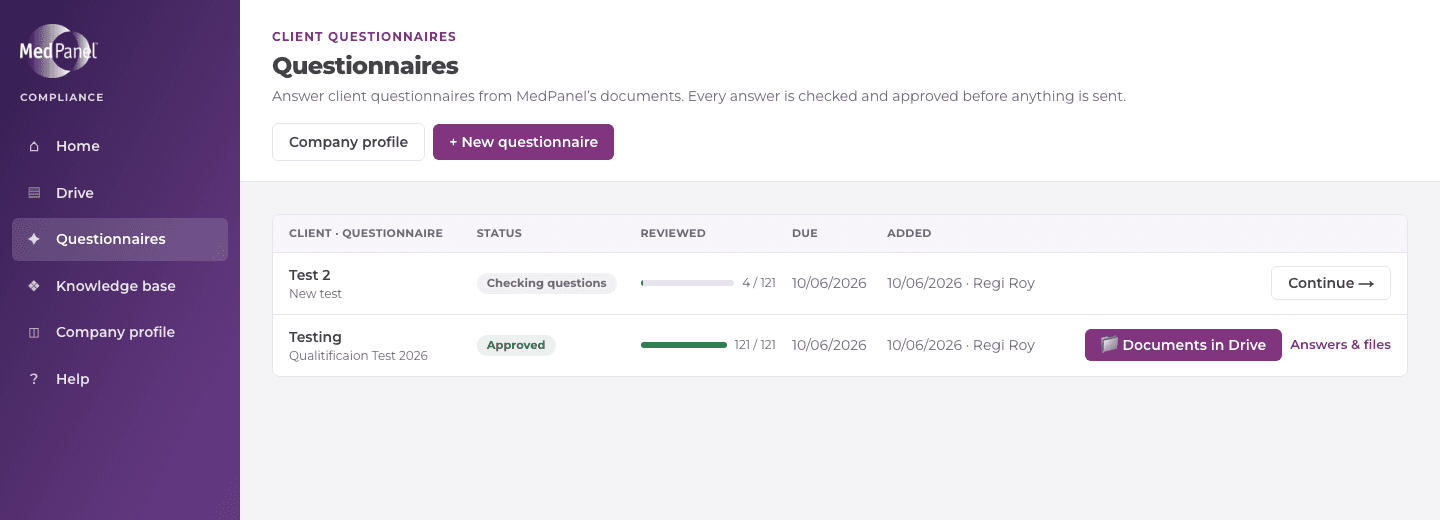The image size is (1440, 520).
Task: Click the Company profile button under heading
Action: [348, 142]
